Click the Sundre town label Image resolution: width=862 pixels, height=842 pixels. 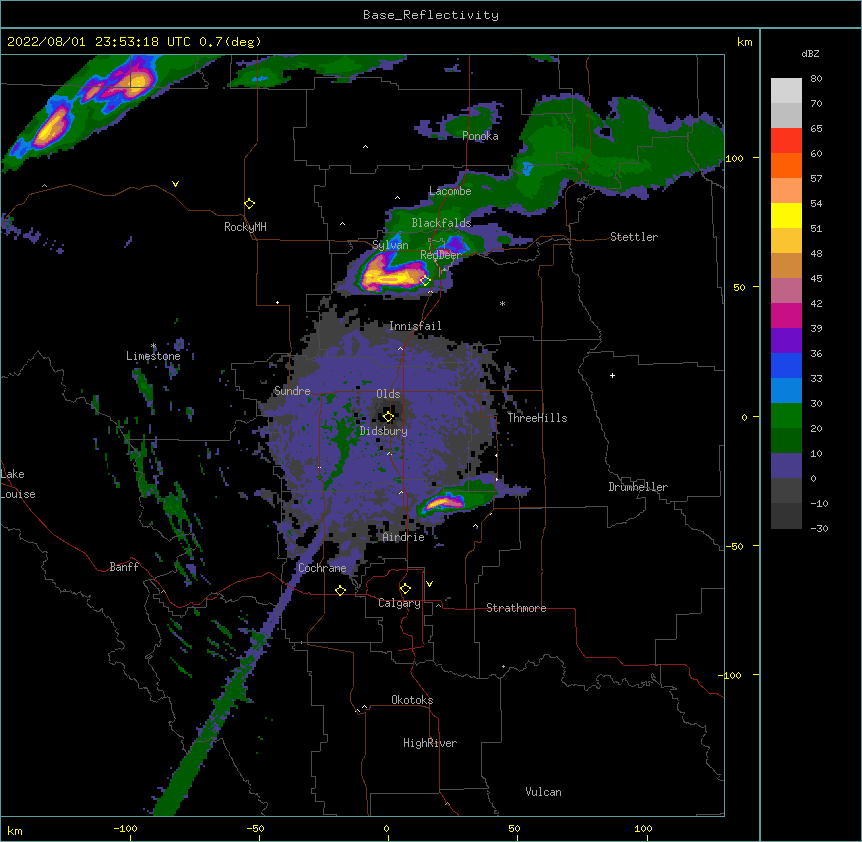(292, 391)
